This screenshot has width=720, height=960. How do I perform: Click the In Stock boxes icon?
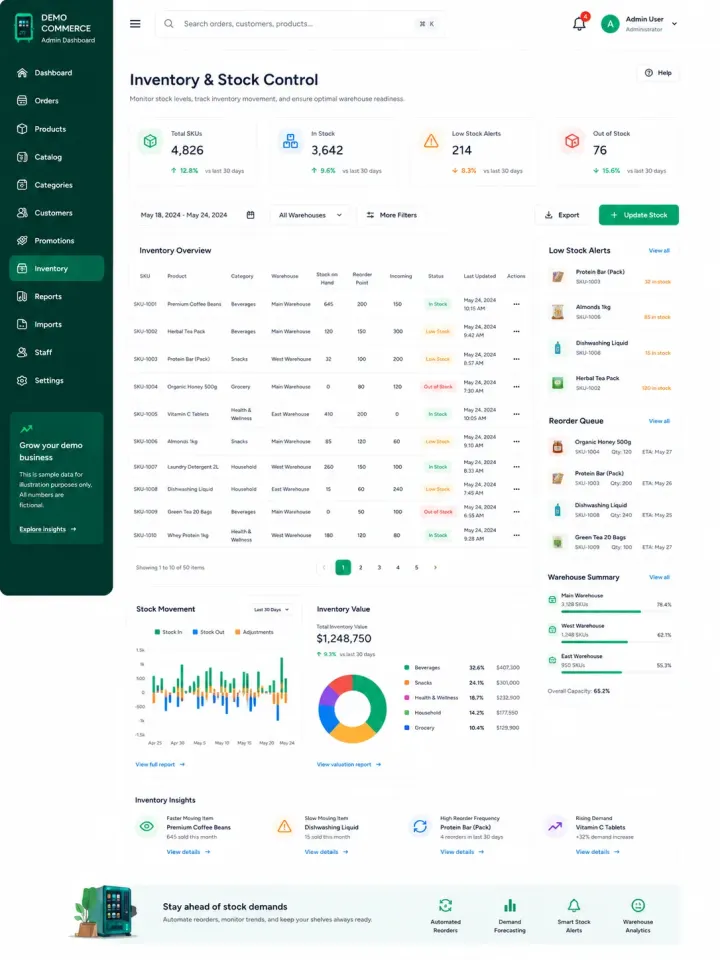tap(290, 141)
